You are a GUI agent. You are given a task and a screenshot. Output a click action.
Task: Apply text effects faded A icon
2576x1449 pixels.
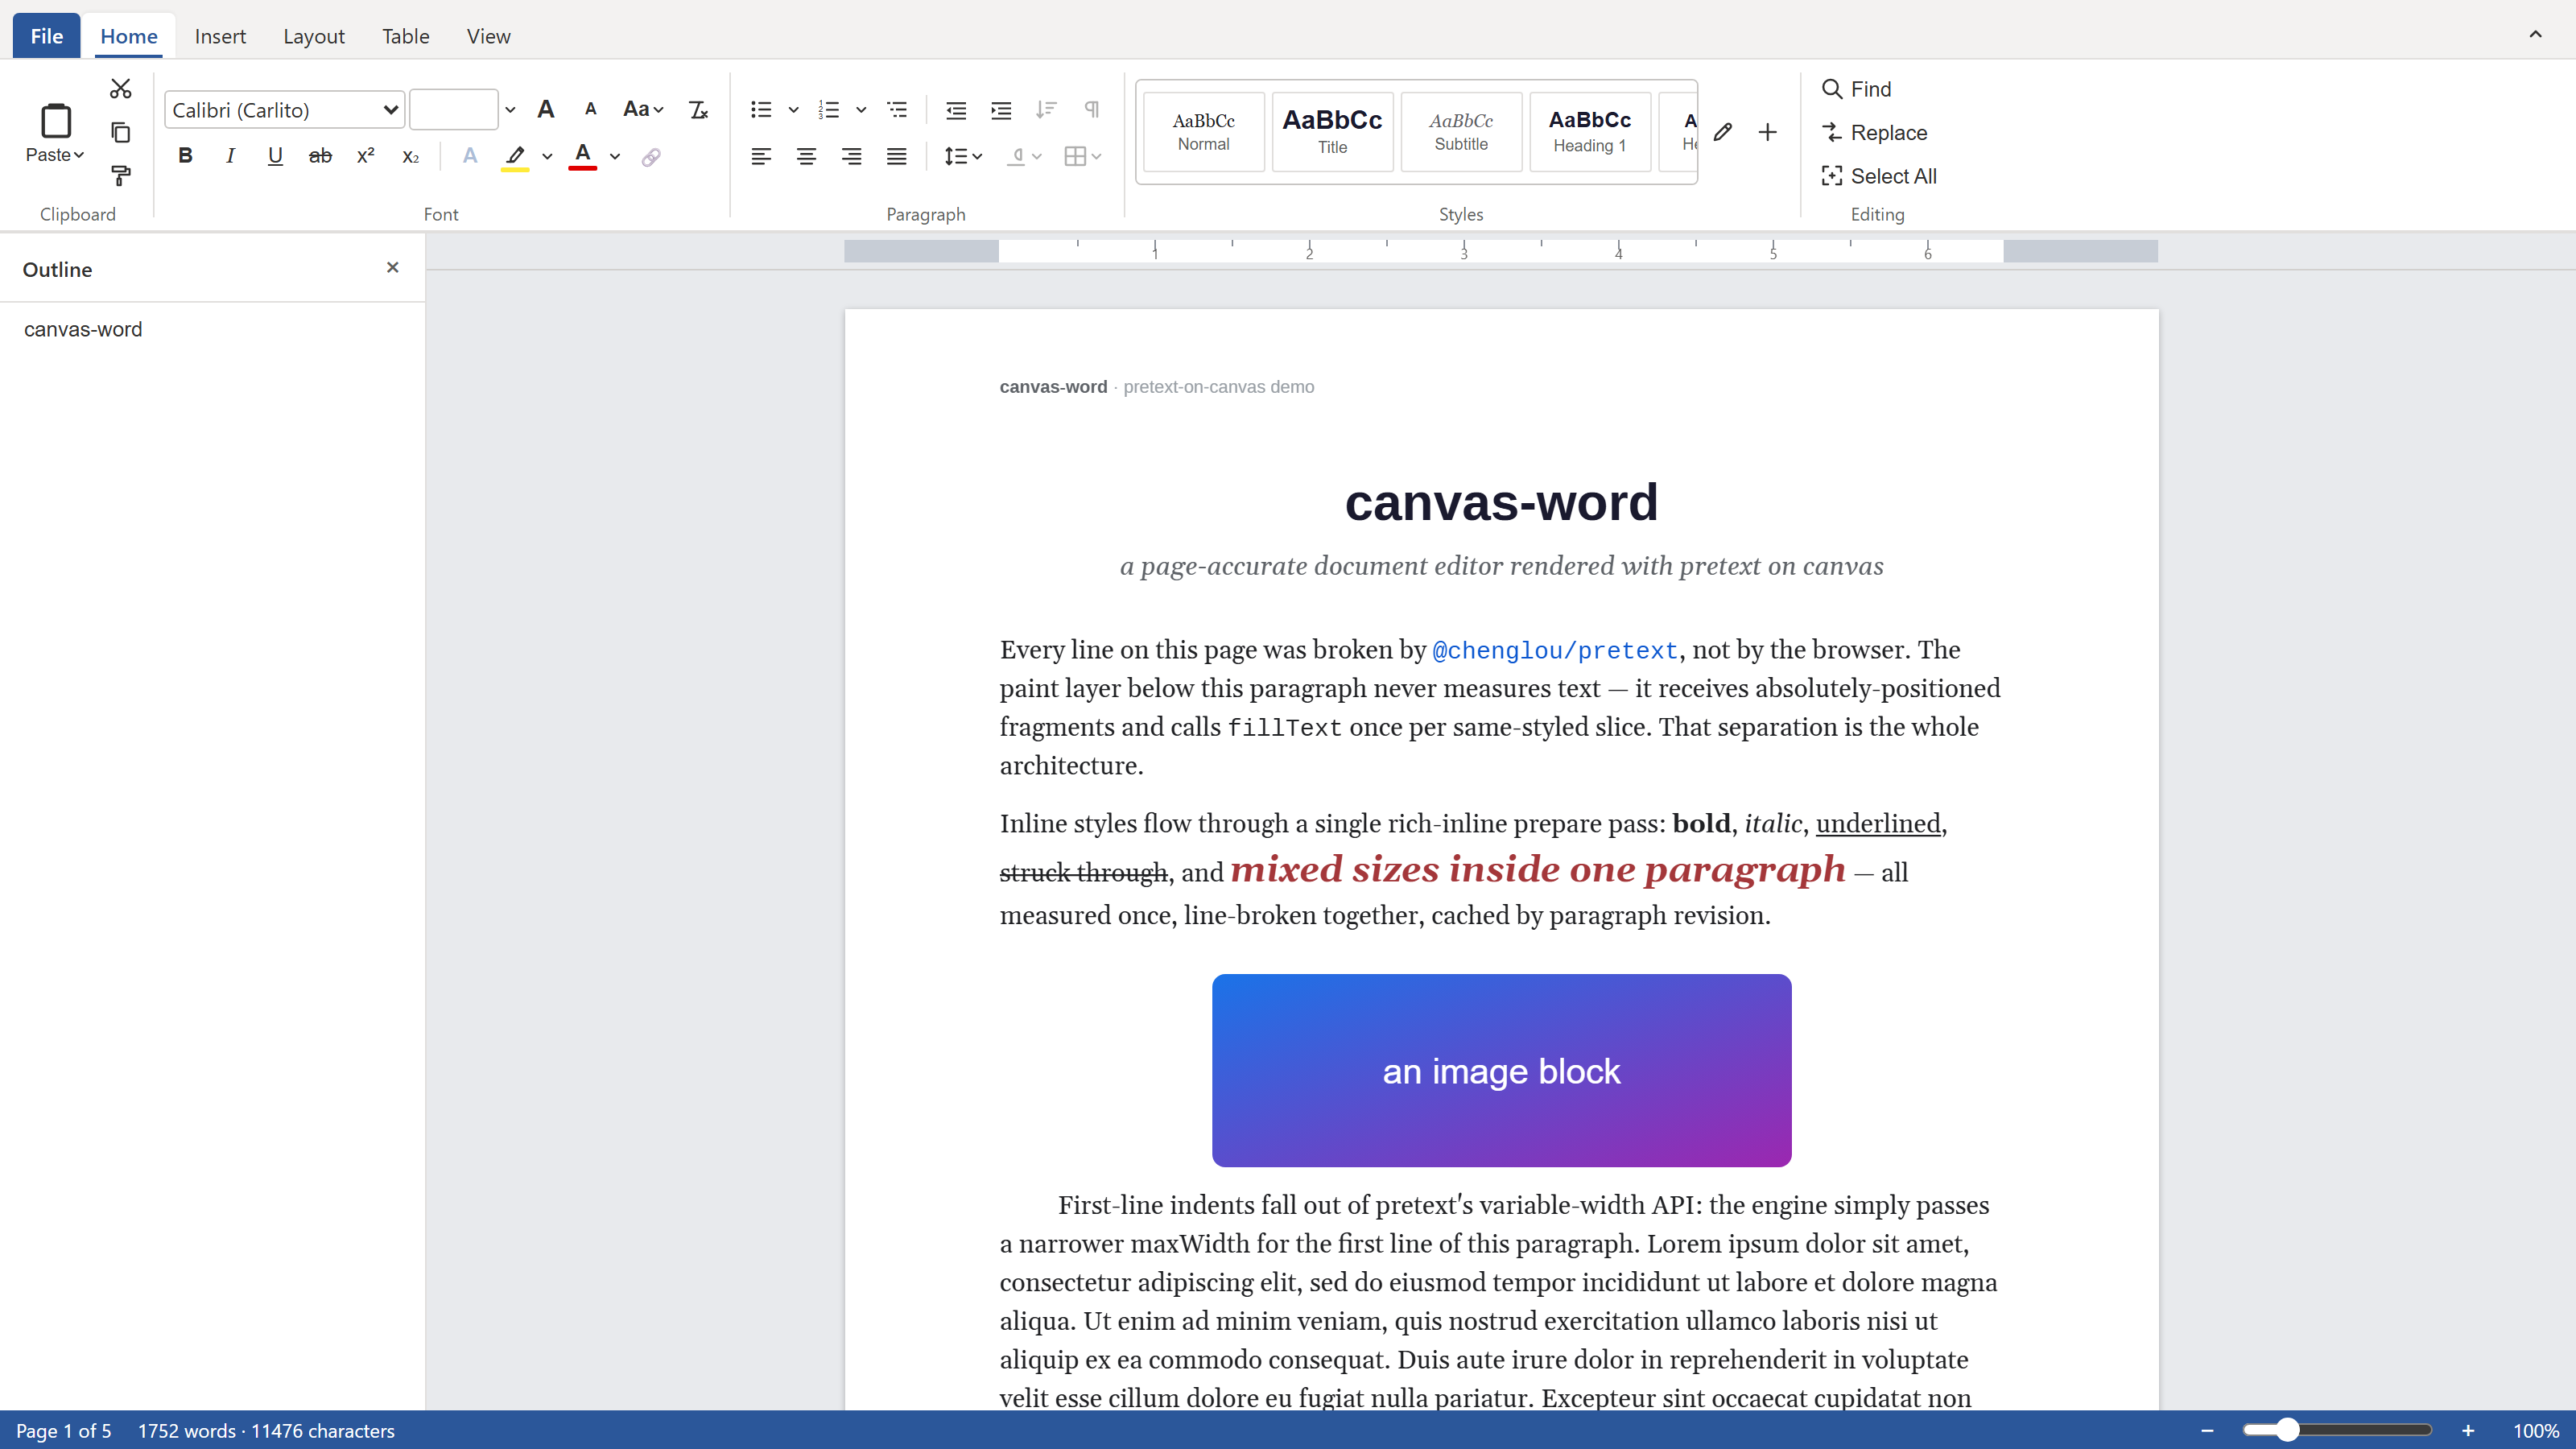(469, 156)
